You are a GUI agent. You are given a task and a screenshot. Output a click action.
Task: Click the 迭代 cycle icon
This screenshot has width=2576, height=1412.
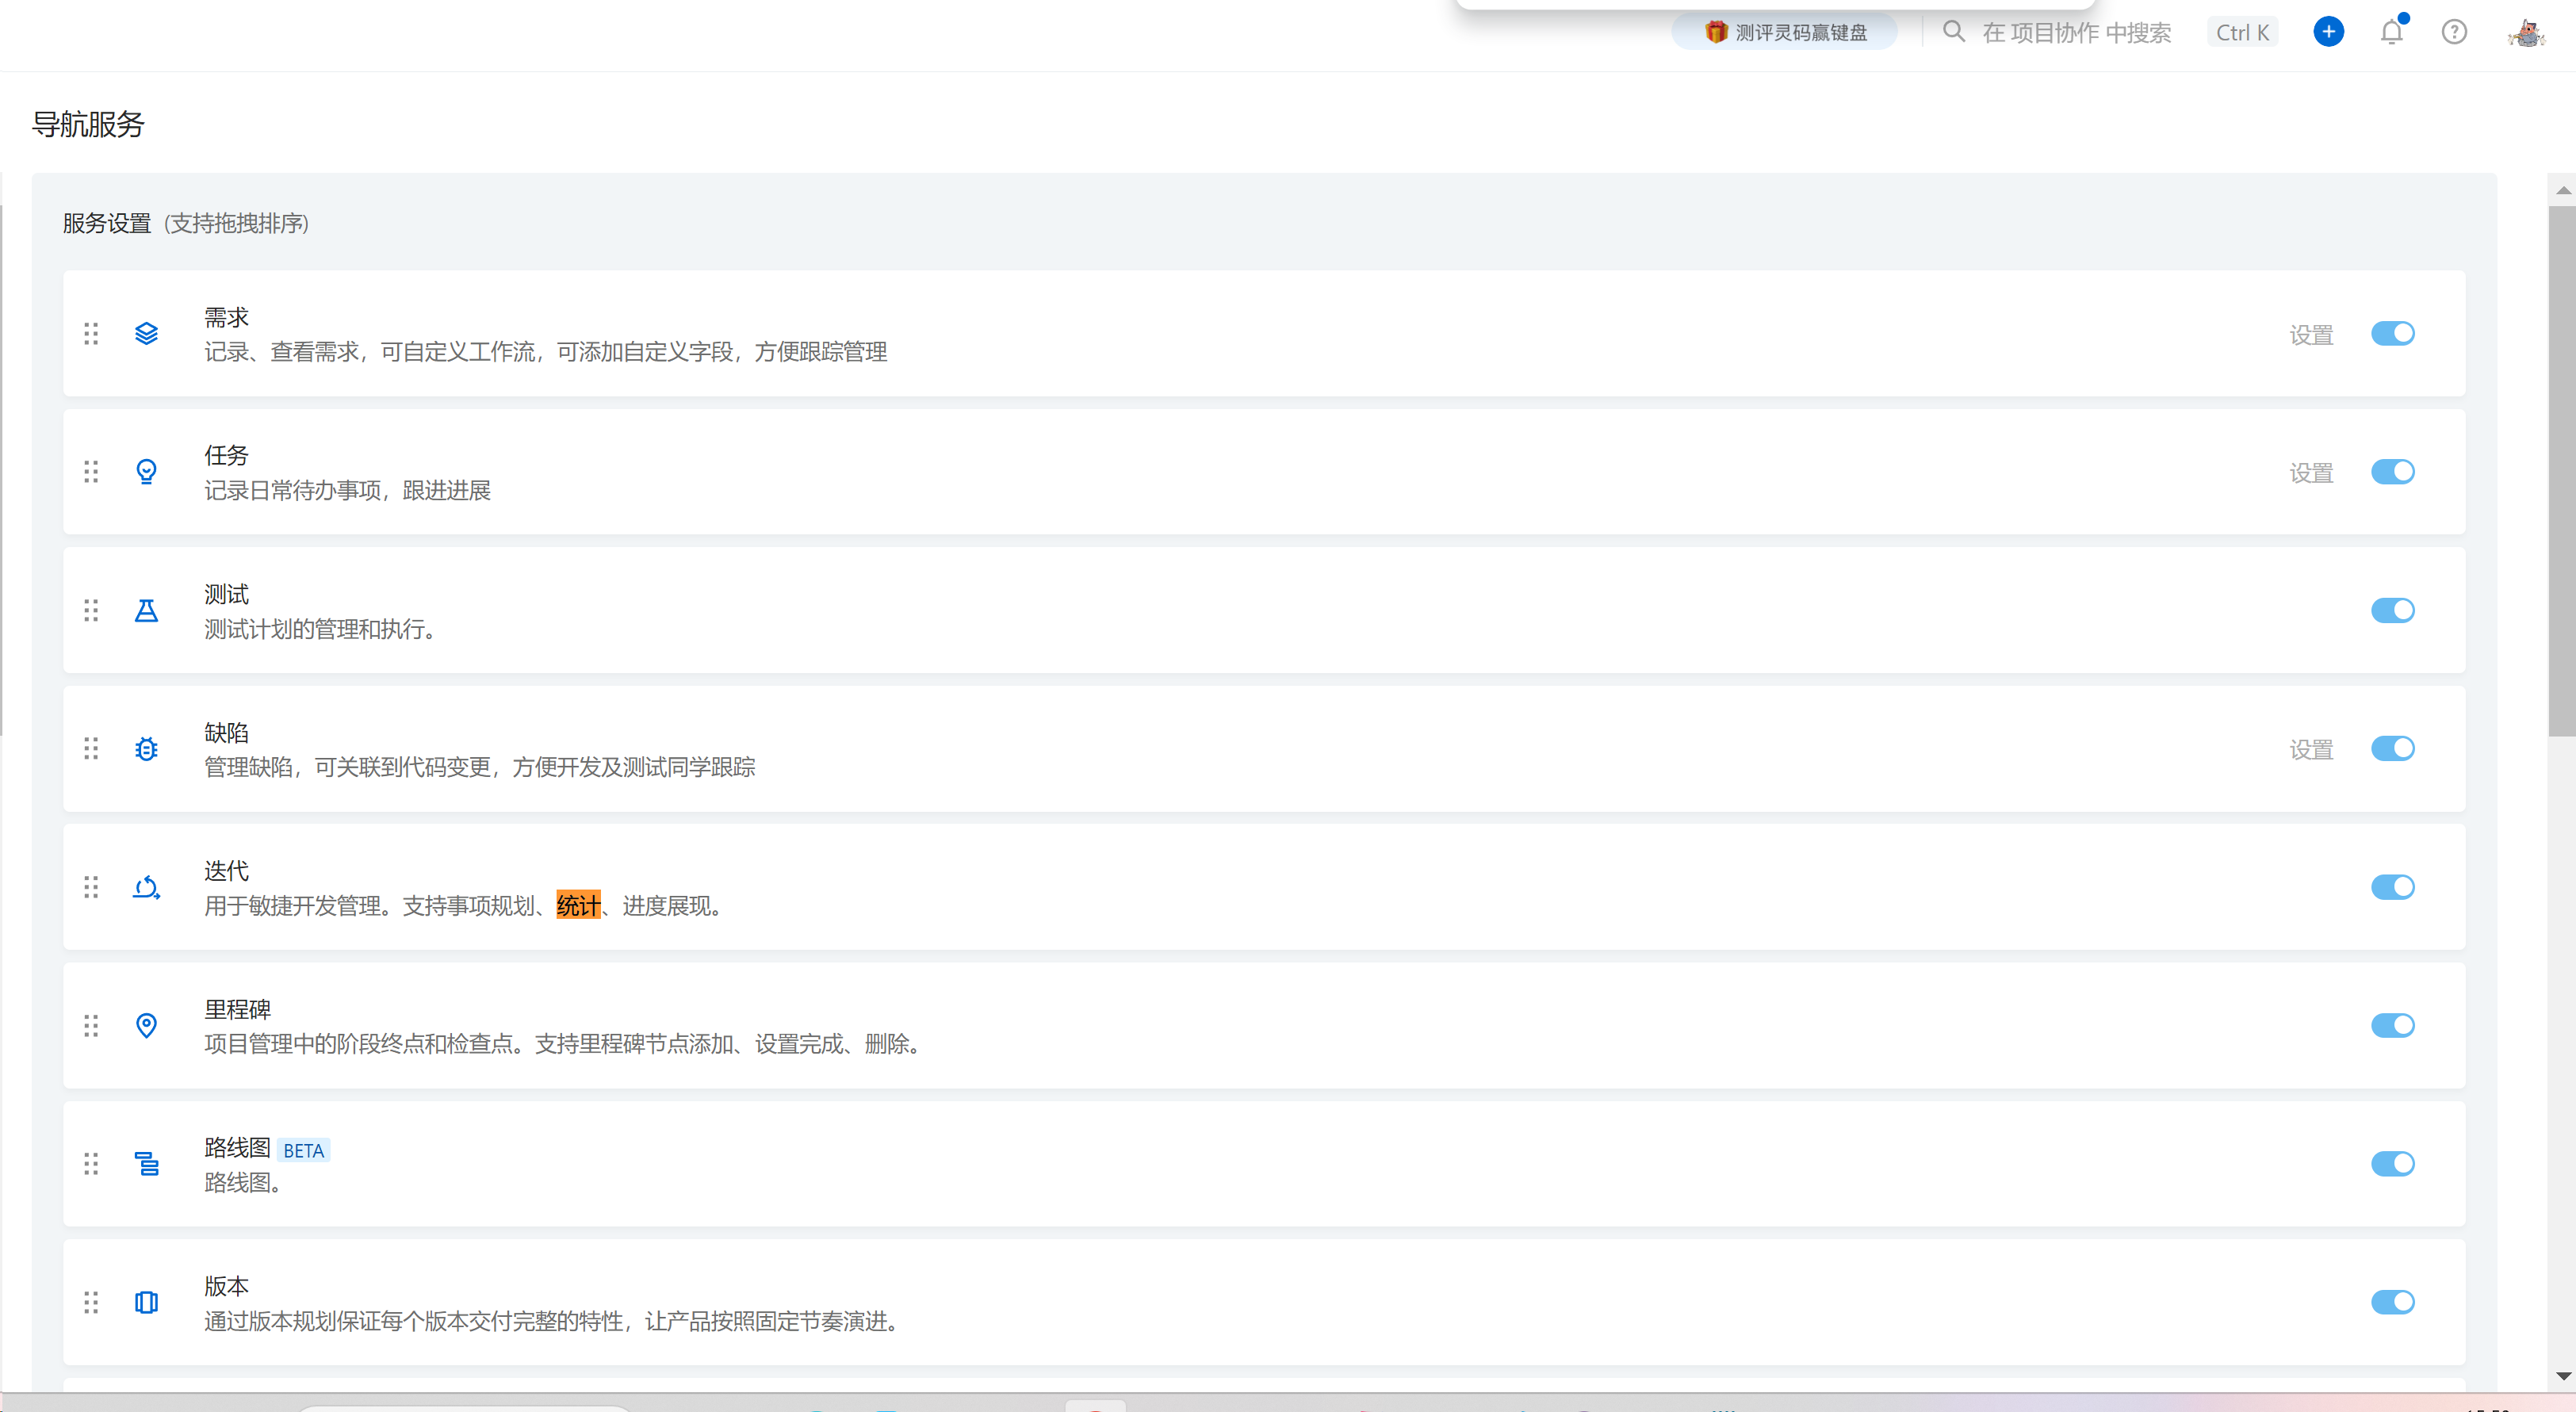coord(146,887)
